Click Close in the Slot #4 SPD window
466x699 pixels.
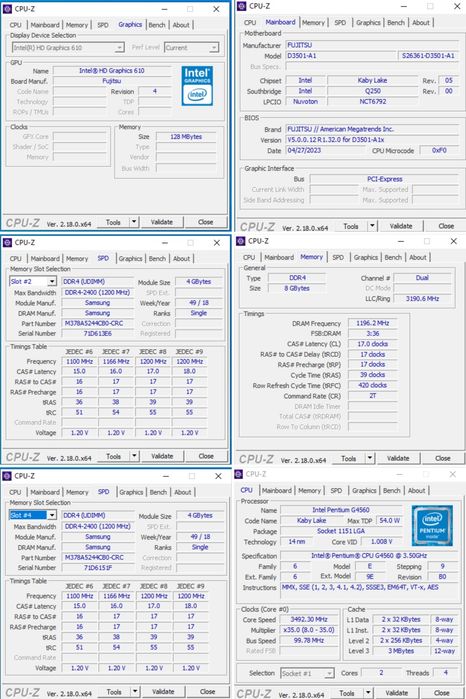coord(207,692)
